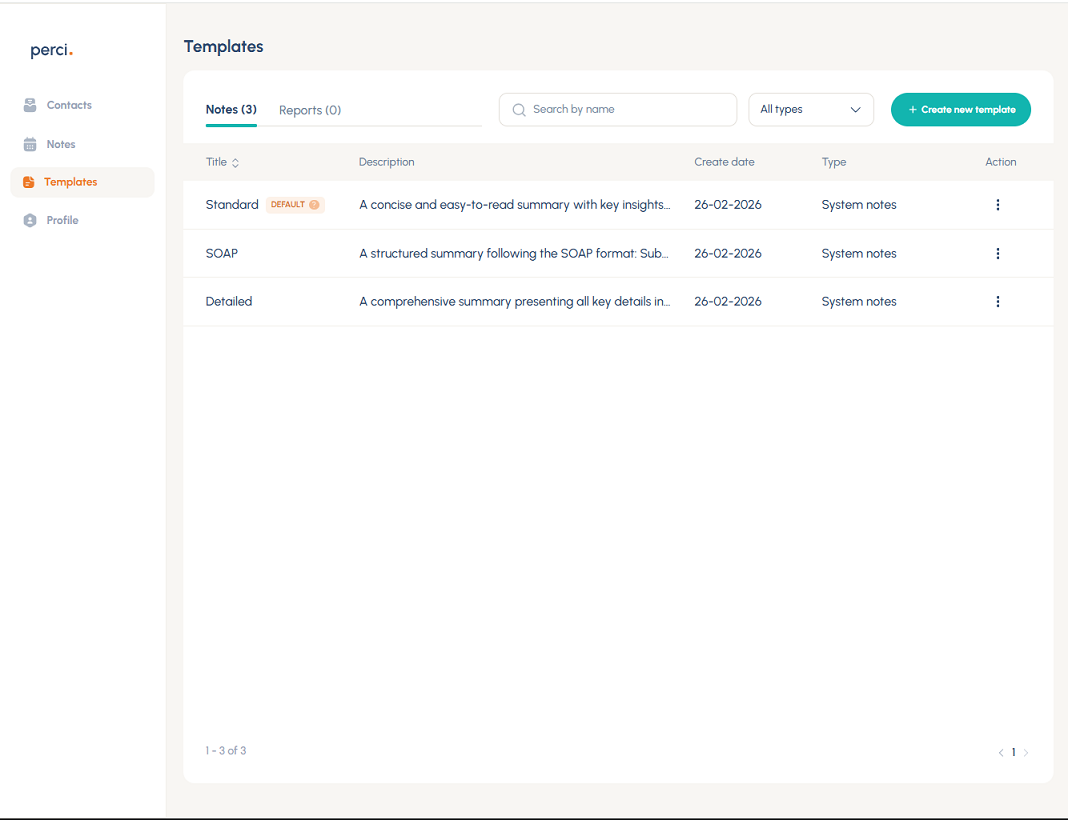Click the Action column header
This screenshot has width=1068, height=820.
coord(1001,162)
